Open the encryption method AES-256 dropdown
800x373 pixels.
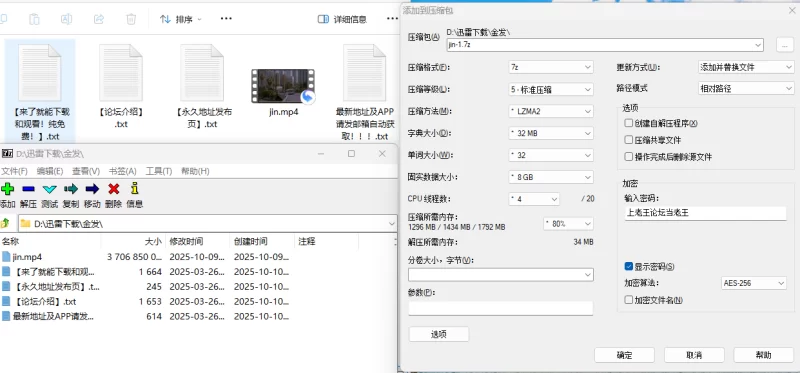[x=754, y=283]
